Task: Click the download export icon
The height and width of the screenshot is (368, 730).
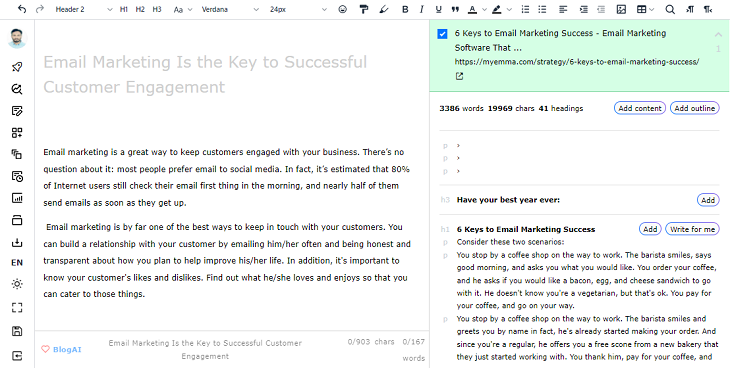Action: (x=17, y=242)
